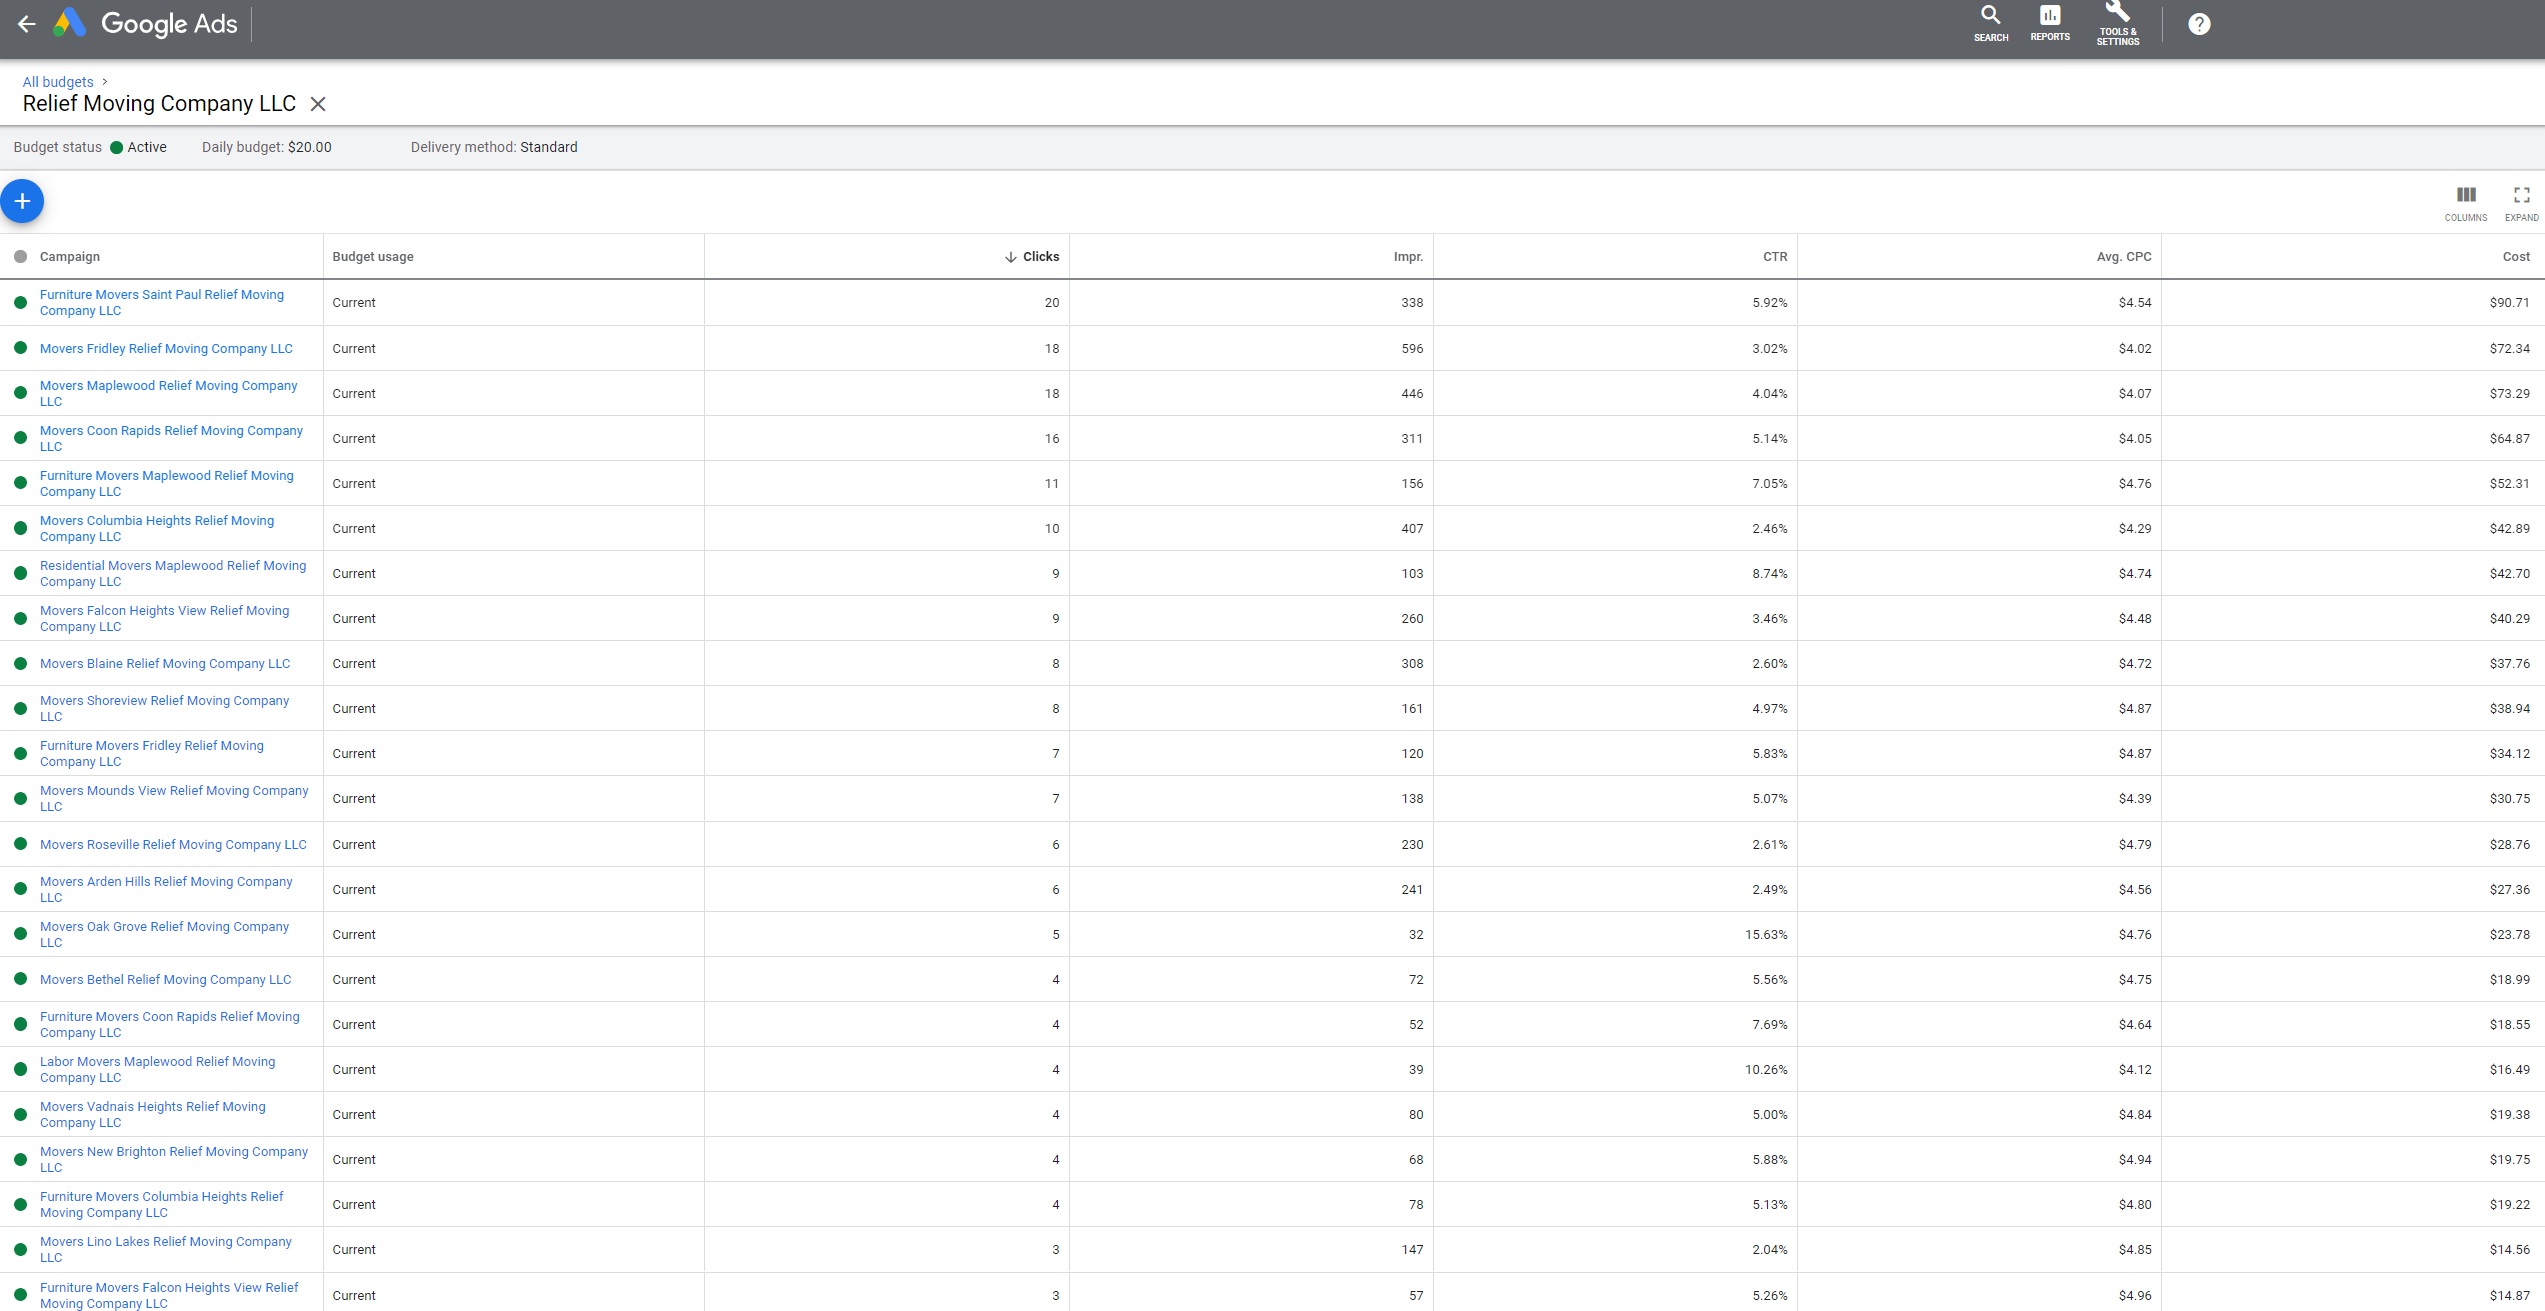Click Budget status Active indicator

pos(120,147)
